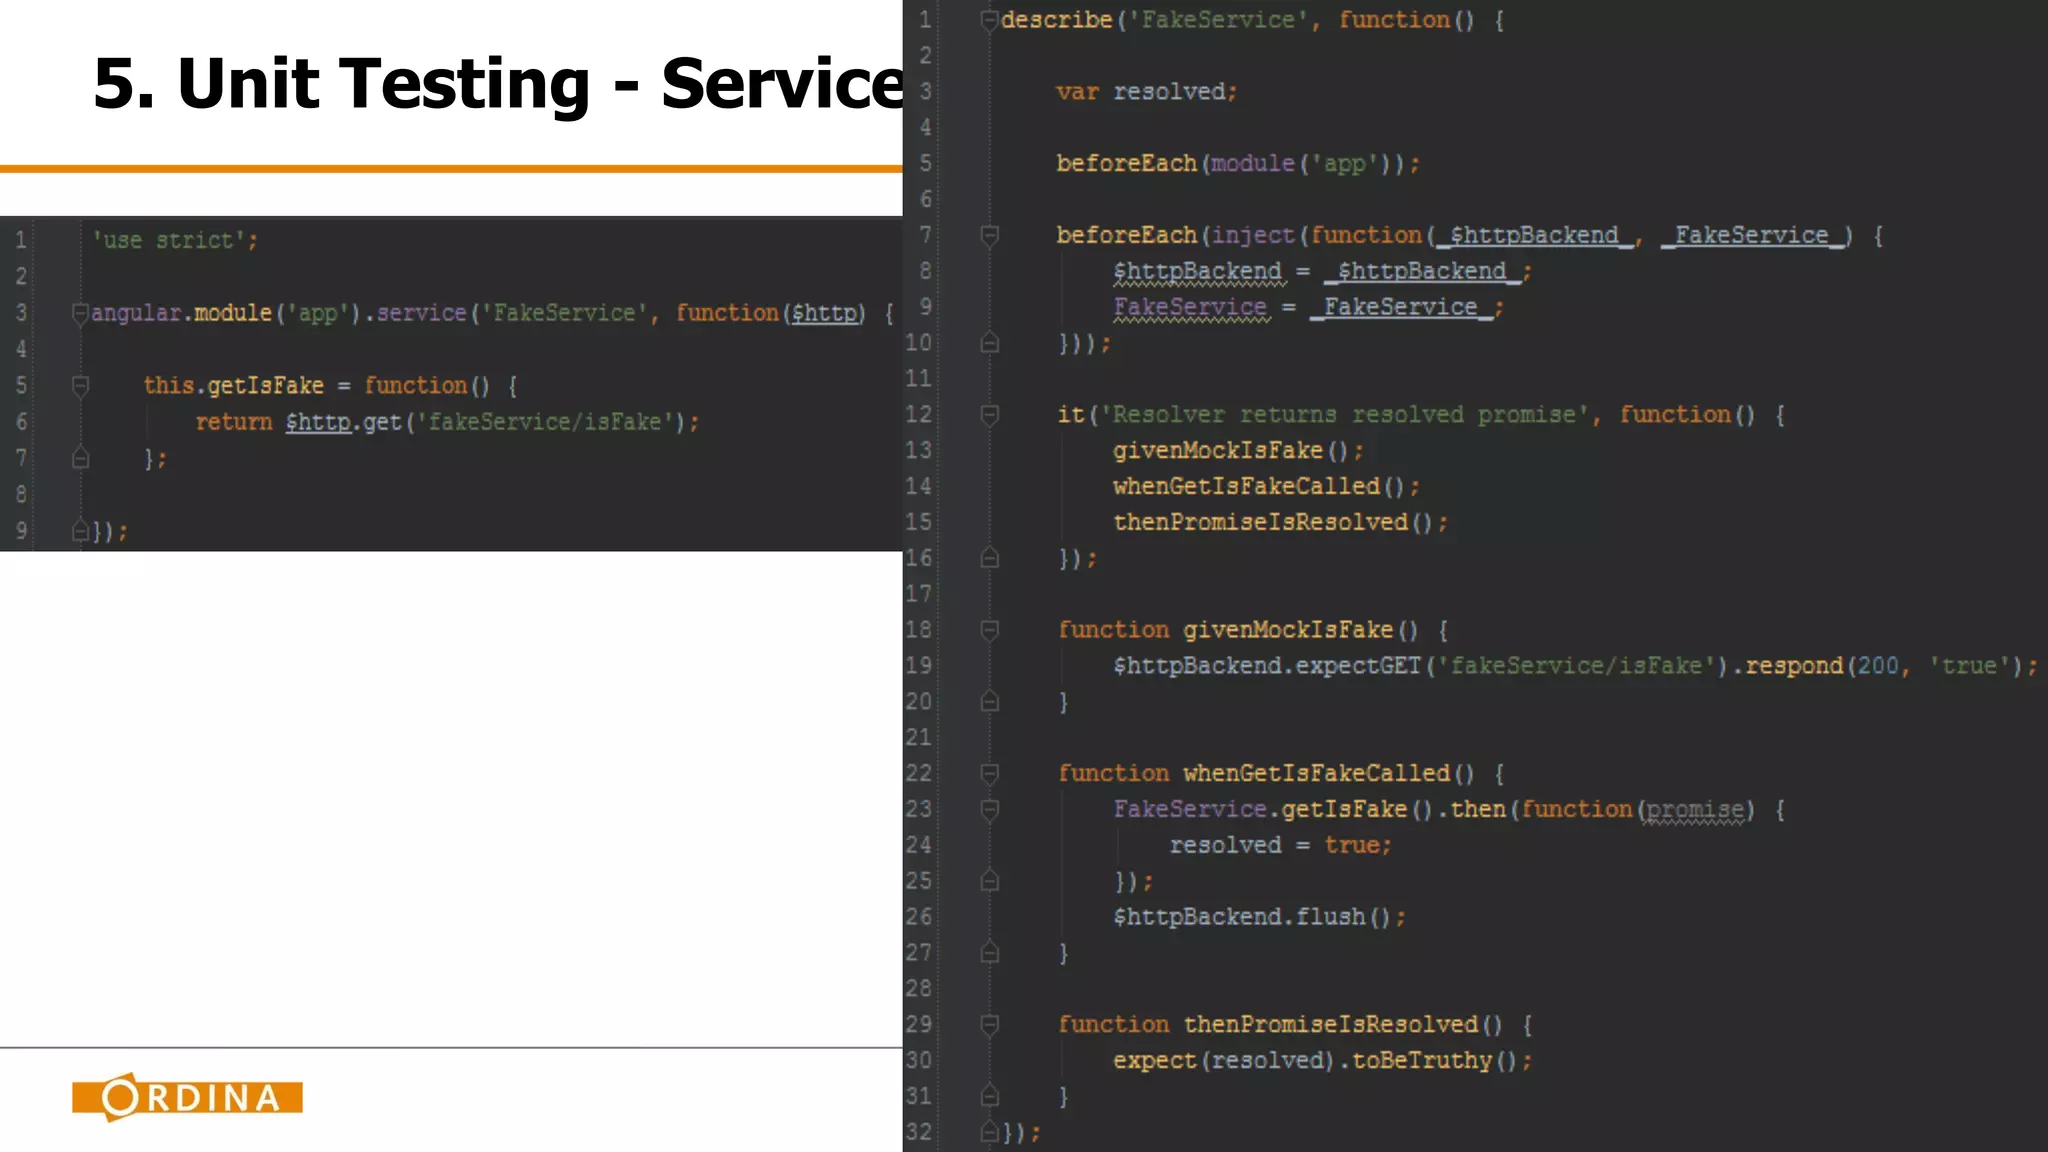Click 'describe' on line 1 of test file

click(x=1057, y=20)
